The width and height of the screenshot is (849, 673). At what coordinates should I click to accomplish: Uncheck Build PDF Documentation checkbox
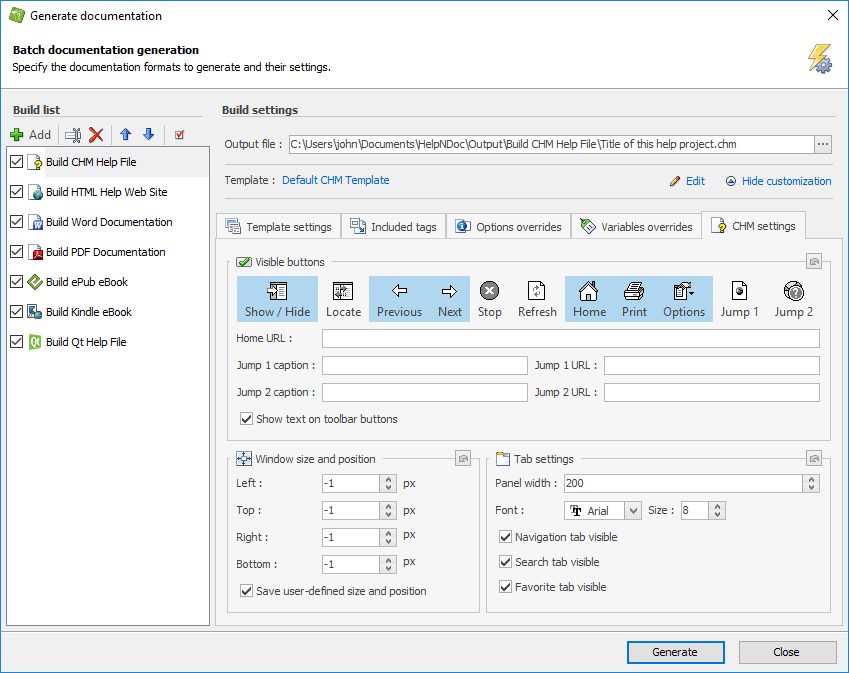pos(15,252)
